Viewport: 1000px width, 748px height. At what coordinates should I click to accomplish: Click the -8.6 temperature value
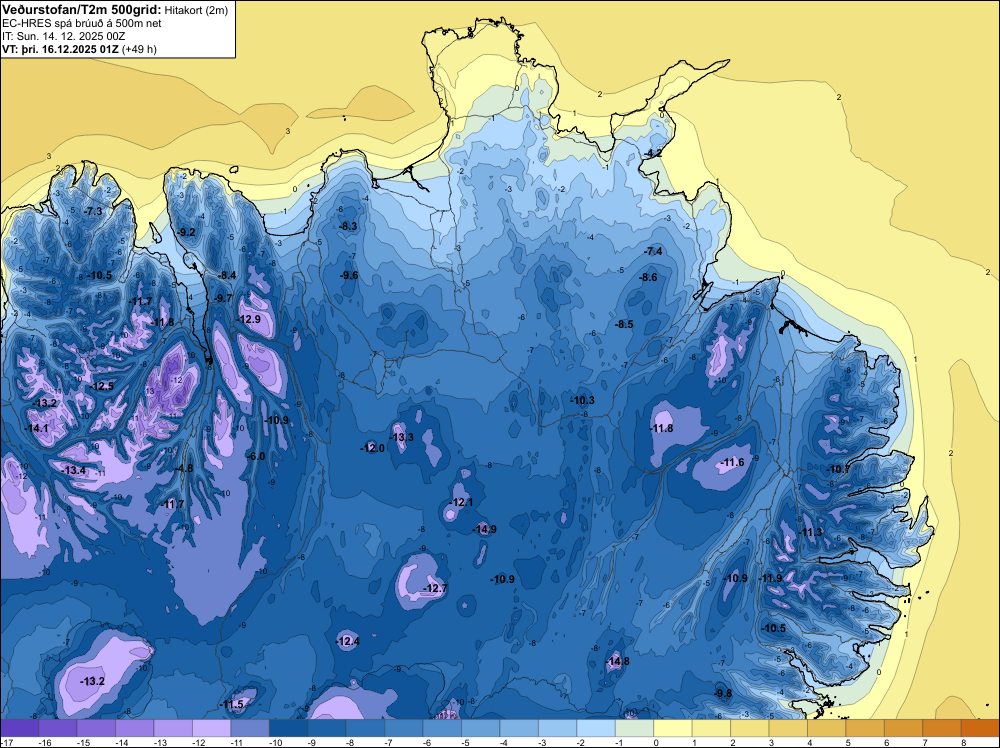(648, 277)
